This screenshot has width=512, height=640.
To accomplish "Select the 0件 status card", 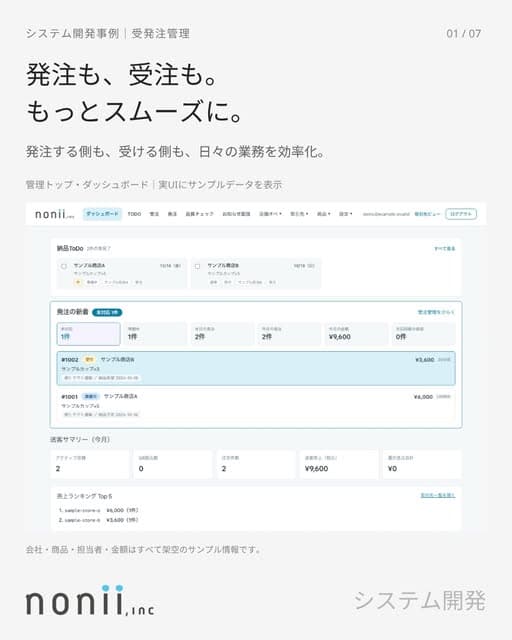I will point(423,334).
